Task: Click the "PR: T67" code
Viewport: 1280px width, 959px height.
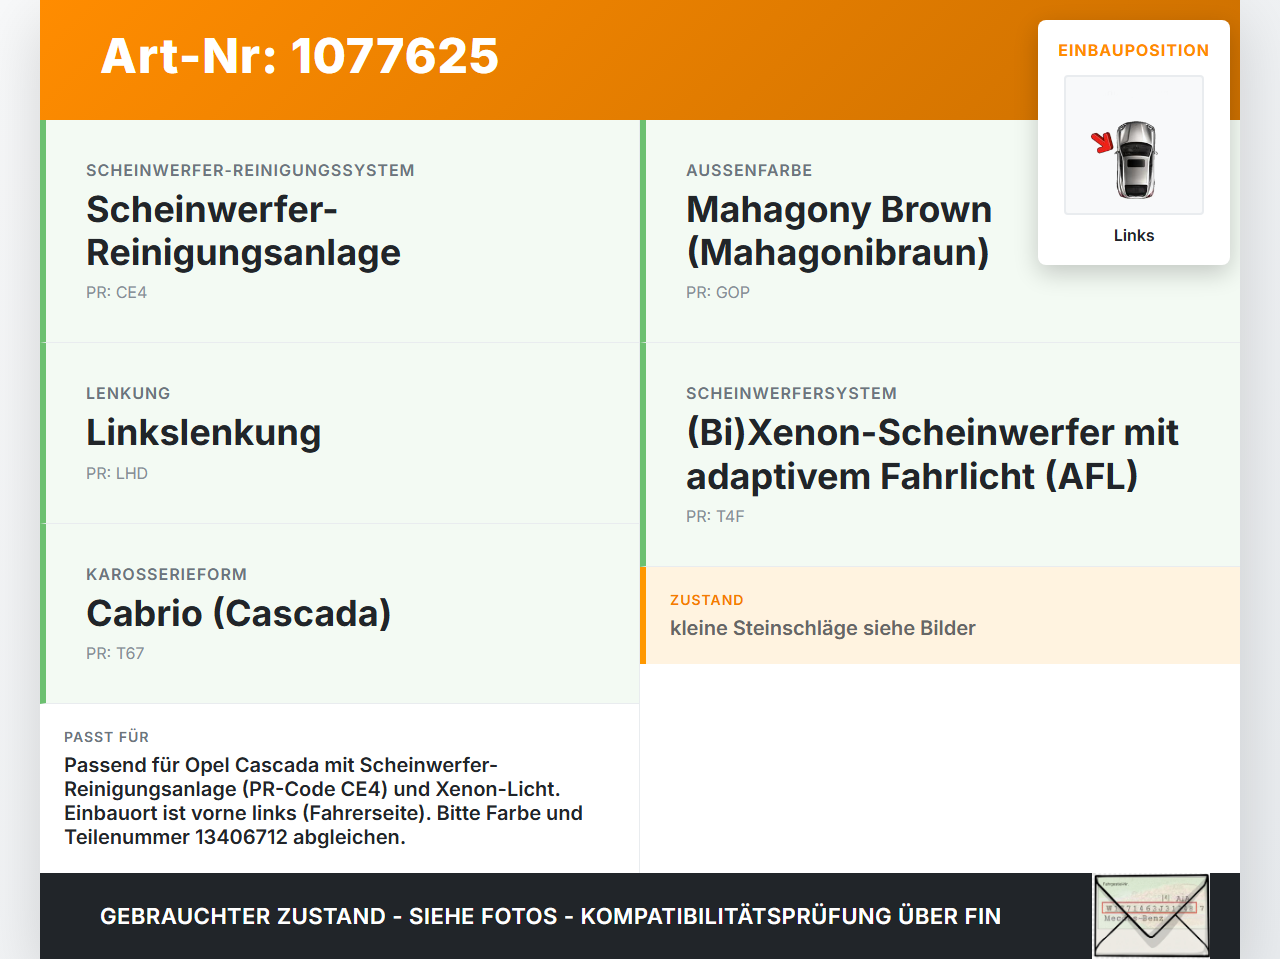Action: 115,653
